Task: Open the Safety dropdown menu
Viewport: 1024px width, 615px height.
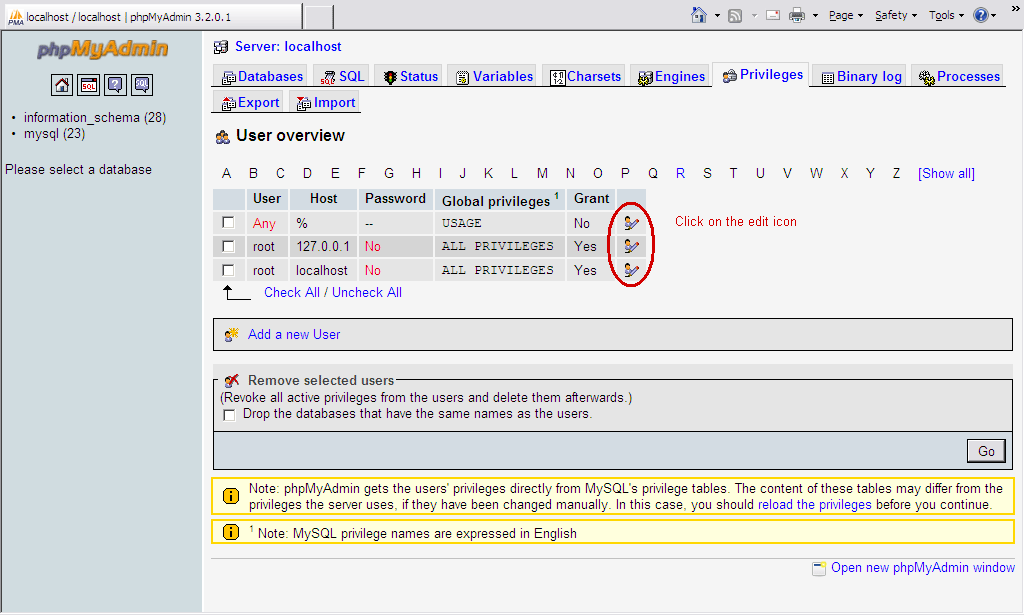Action: [895, 15]
